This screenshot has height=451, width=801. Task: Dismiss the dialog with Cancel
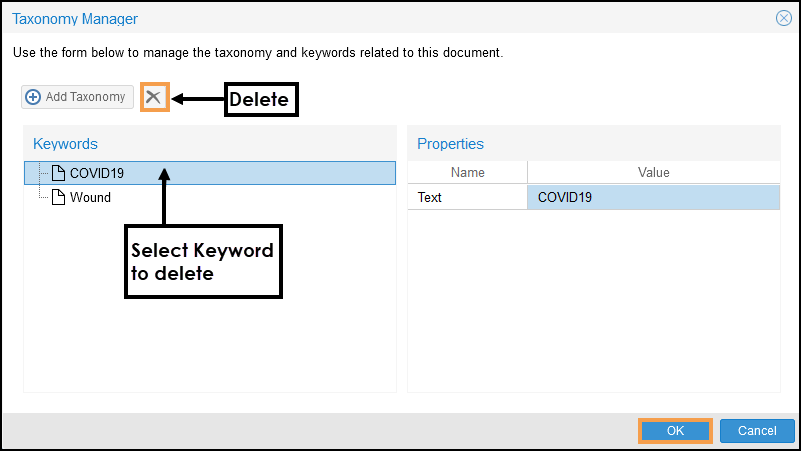coord(757,431)
